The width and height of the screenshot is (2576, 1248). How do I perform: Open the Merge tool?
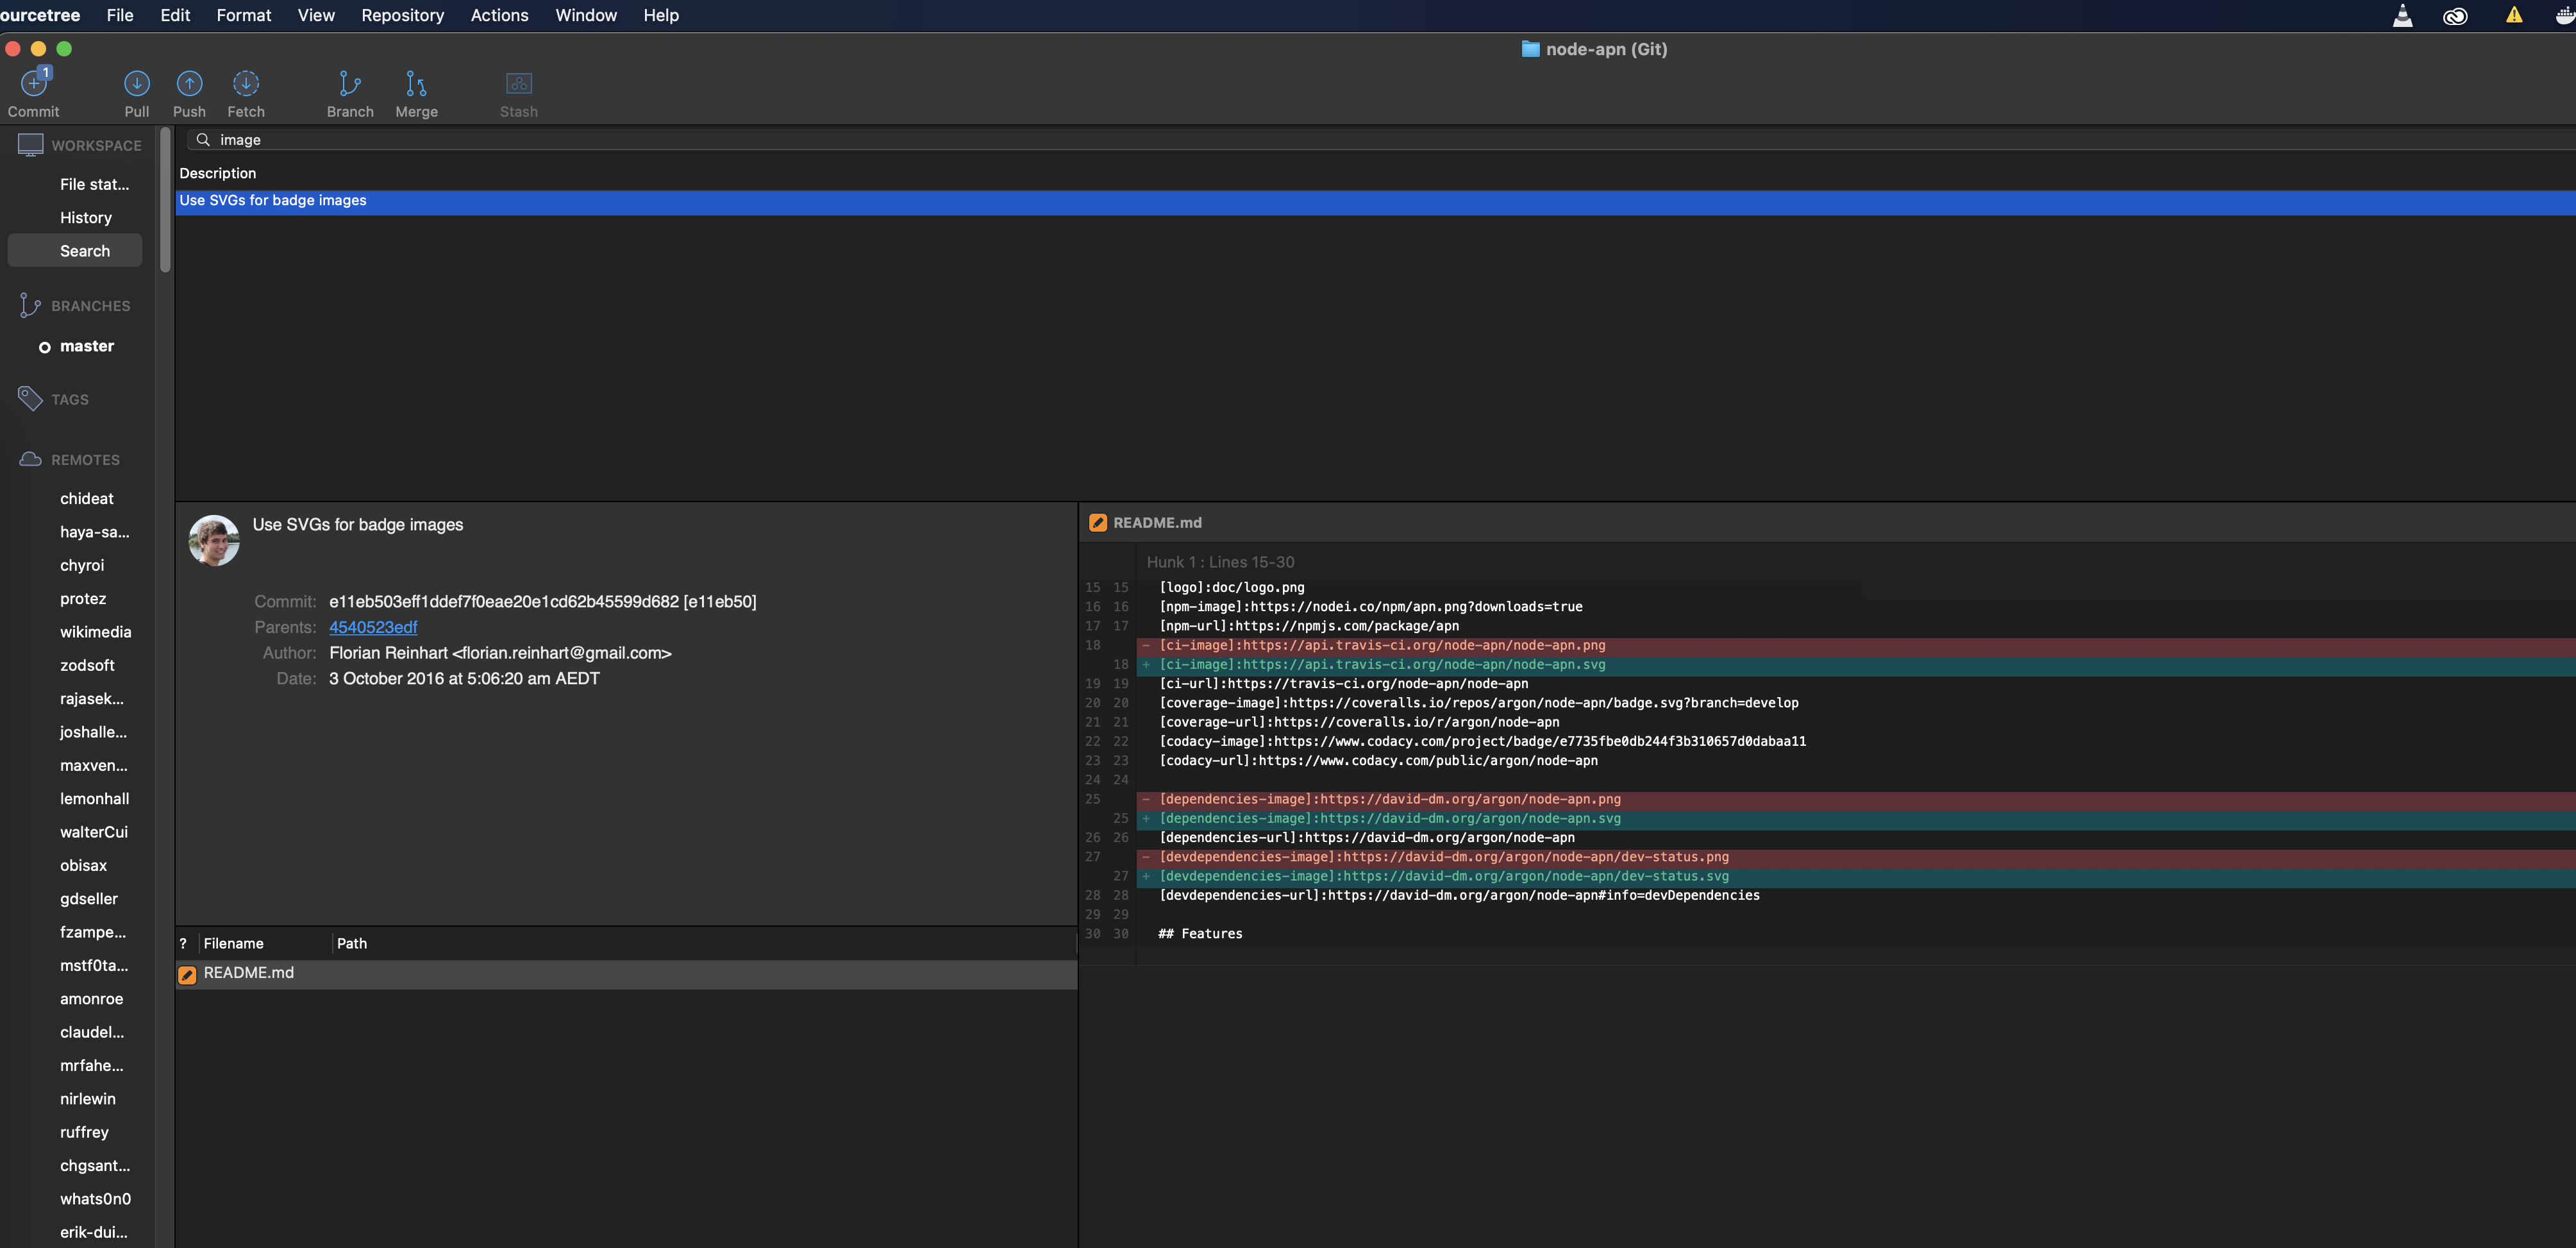click(416, 85)
